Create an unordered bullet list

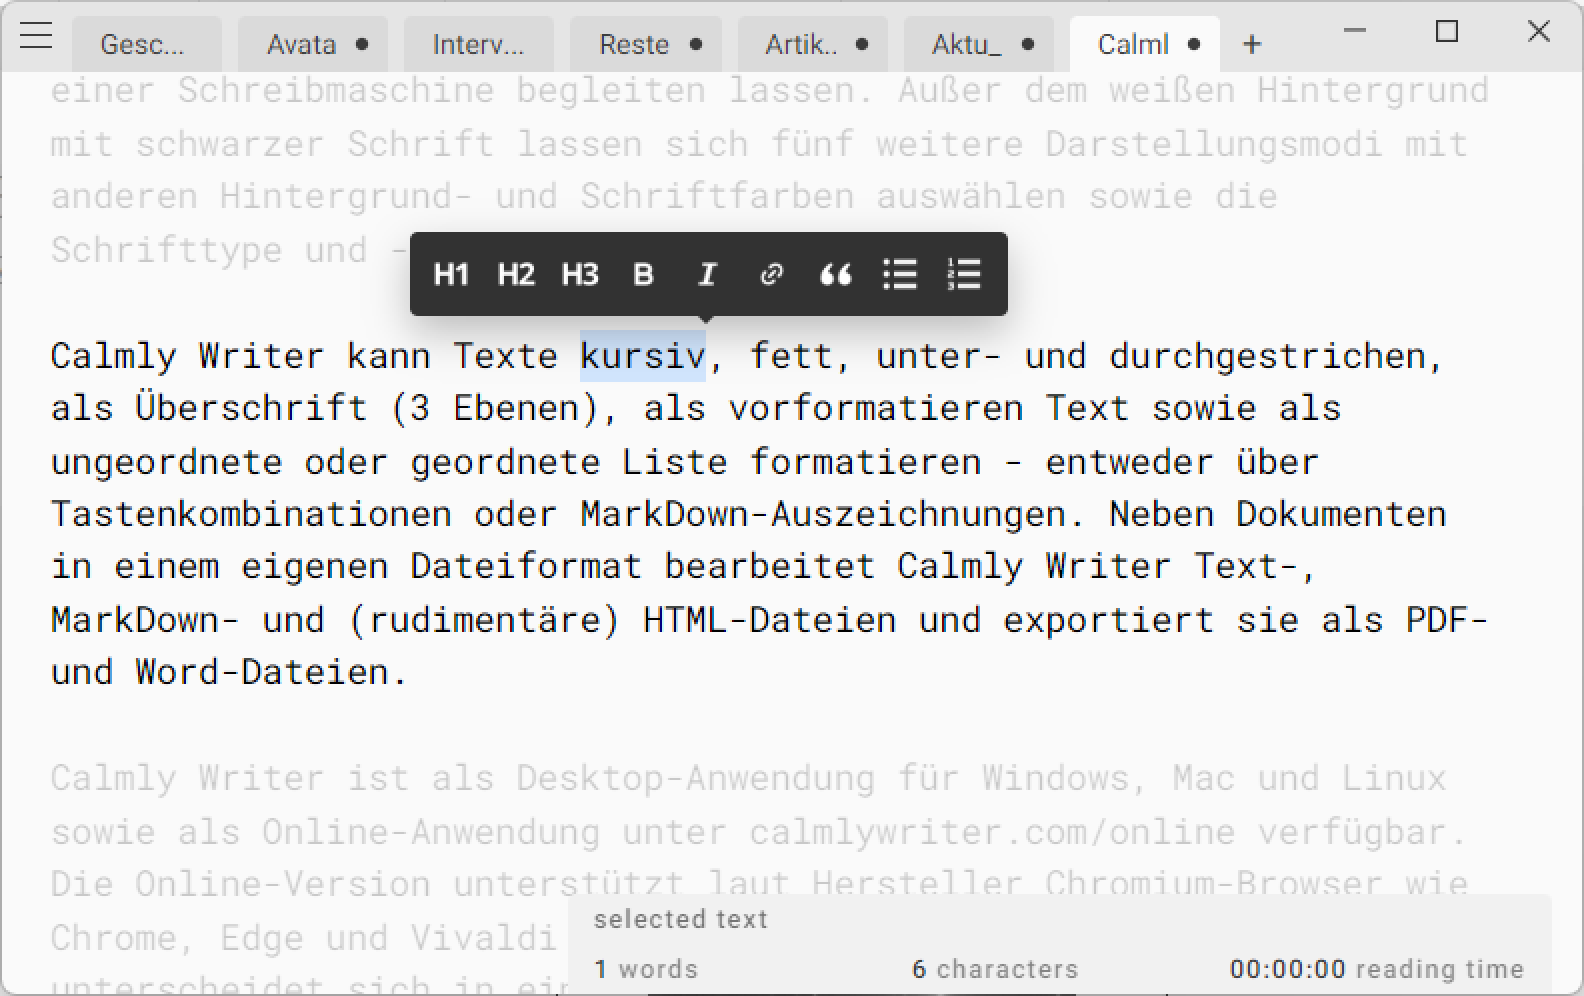900,274
